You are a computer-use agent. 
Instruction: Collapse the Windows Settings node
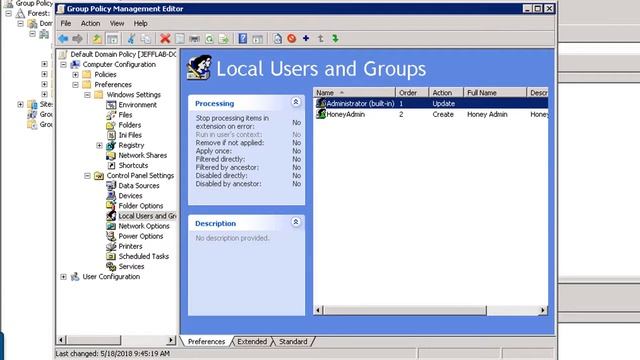click(x=87, y=95)
